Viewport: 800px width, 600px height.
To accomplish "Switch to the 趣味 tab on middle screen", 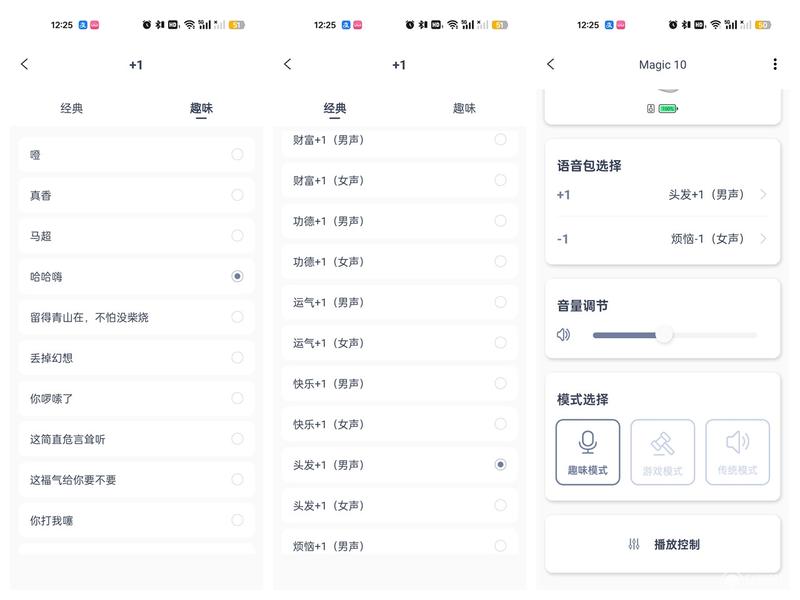I will (x=464, y=108).
